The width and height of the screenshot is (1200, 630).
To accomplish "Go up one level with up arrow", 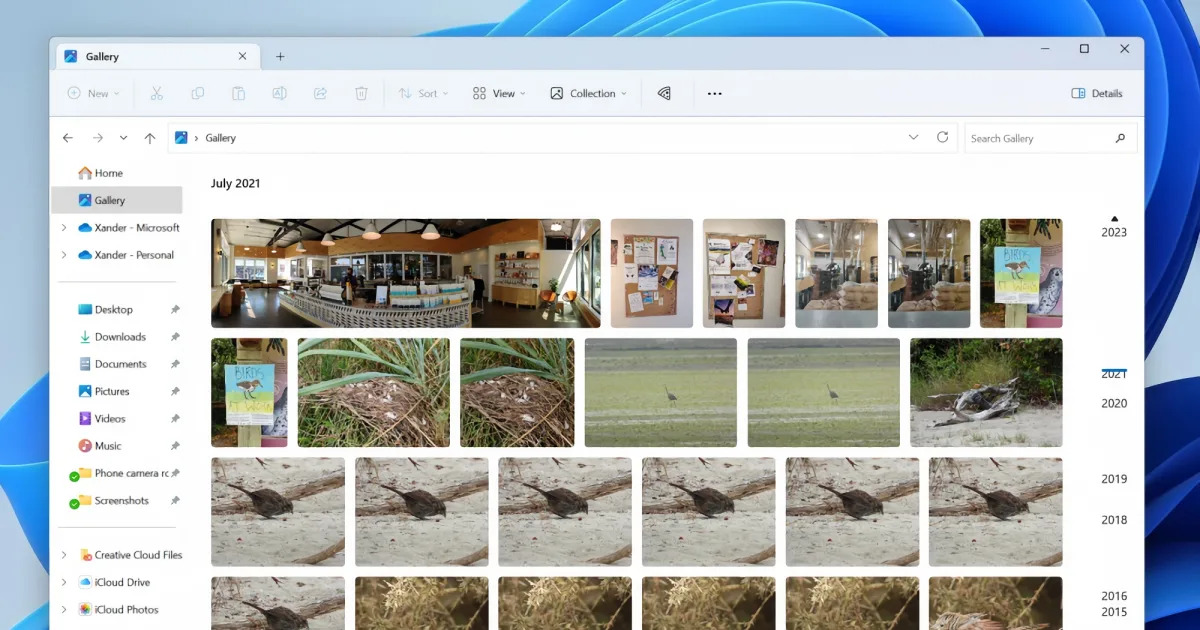I will tap(150, 138).
